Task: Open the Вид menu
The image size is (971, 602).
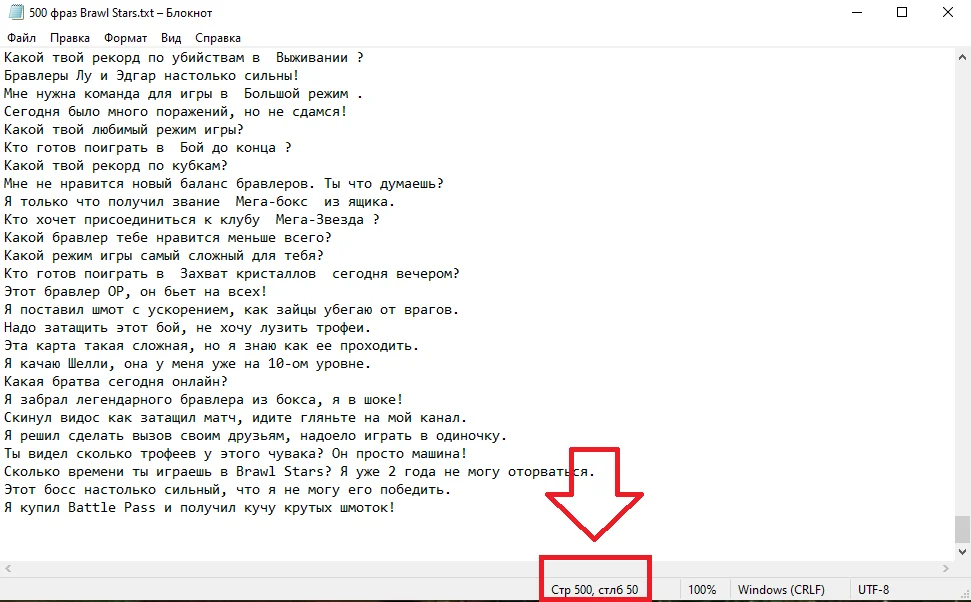Action: pos(171,38)
